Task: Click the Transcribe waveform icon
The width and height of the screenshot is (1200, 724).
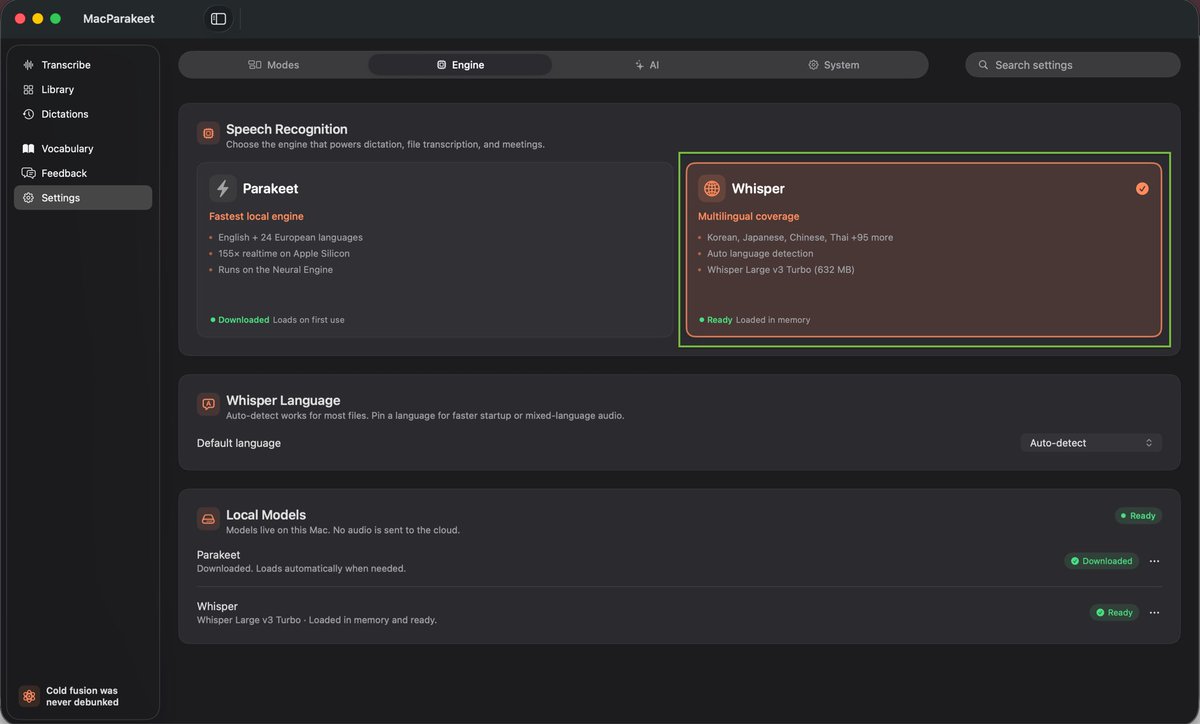Action: pos(28,65)
